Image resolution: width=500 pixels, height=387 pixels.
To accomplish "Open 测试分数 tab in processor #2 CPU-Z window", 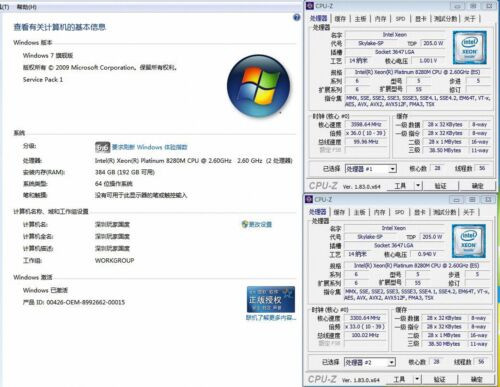I will (x=444, y=212).
